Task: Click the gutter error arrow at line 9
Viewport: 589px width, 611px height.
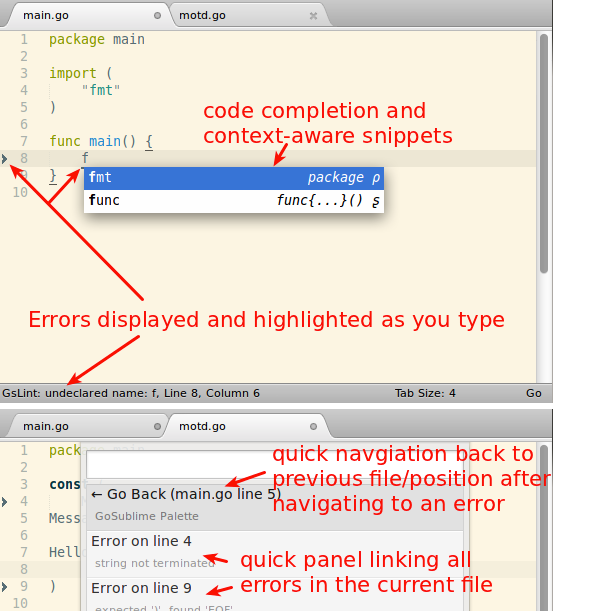Action: 4,586
